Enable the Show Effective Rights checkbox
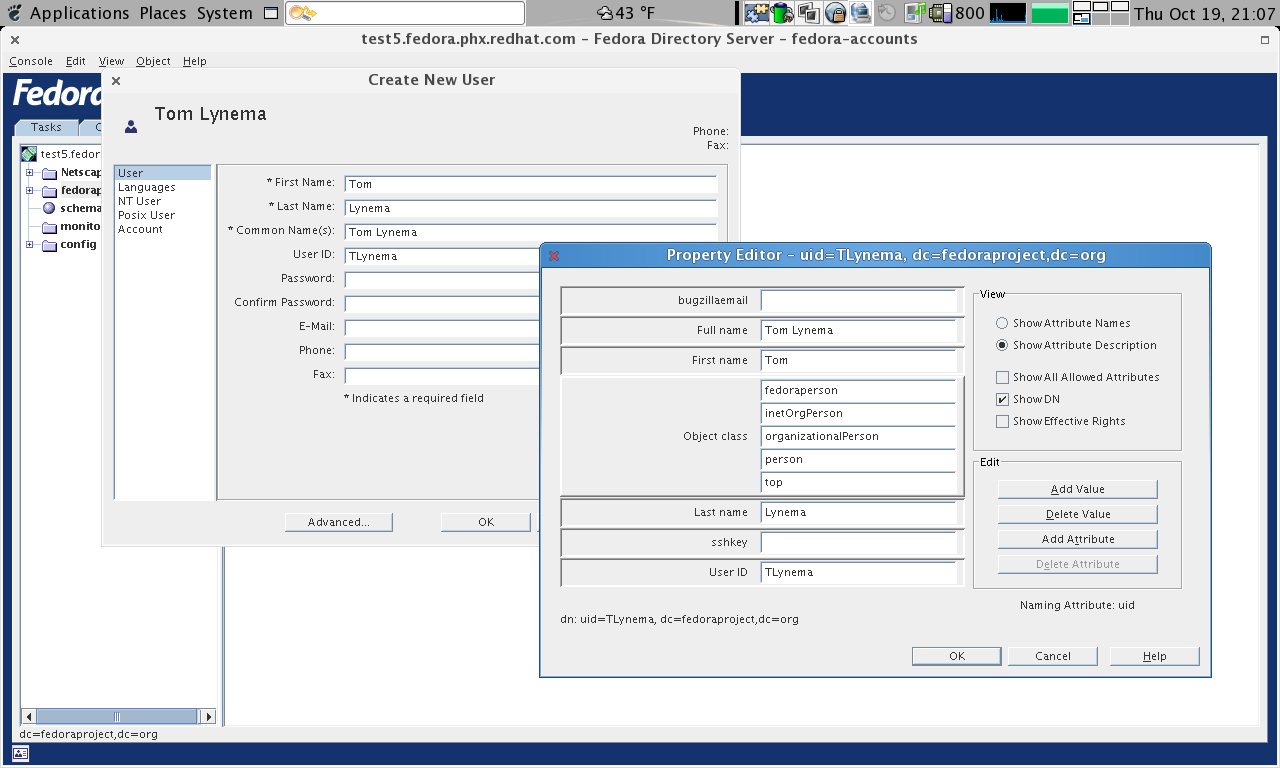1280x768 pixels. [1002, 421]
